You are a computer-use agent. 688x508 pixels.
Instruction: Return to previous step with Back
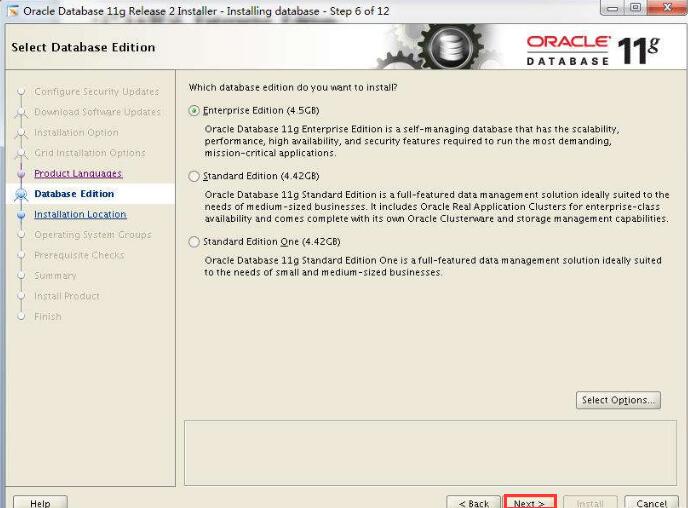point(474,503)
